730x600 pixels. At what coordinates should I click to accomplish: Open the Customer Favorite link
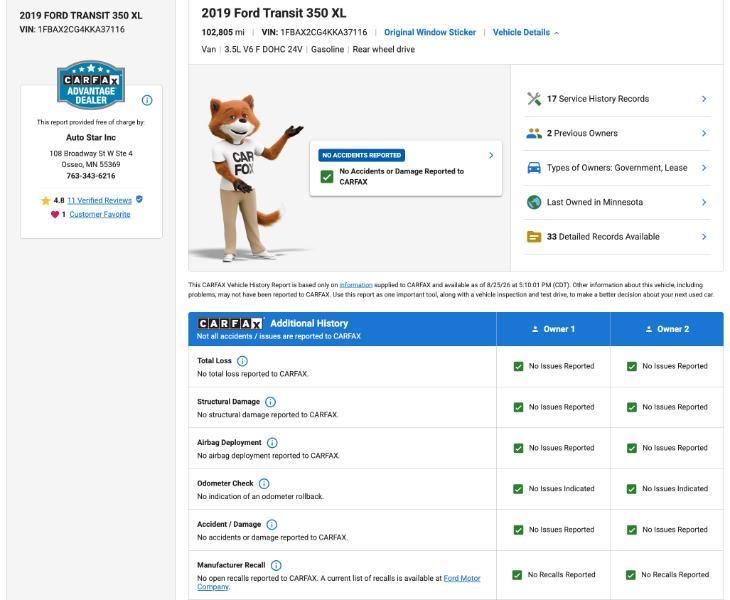[100, 214]
